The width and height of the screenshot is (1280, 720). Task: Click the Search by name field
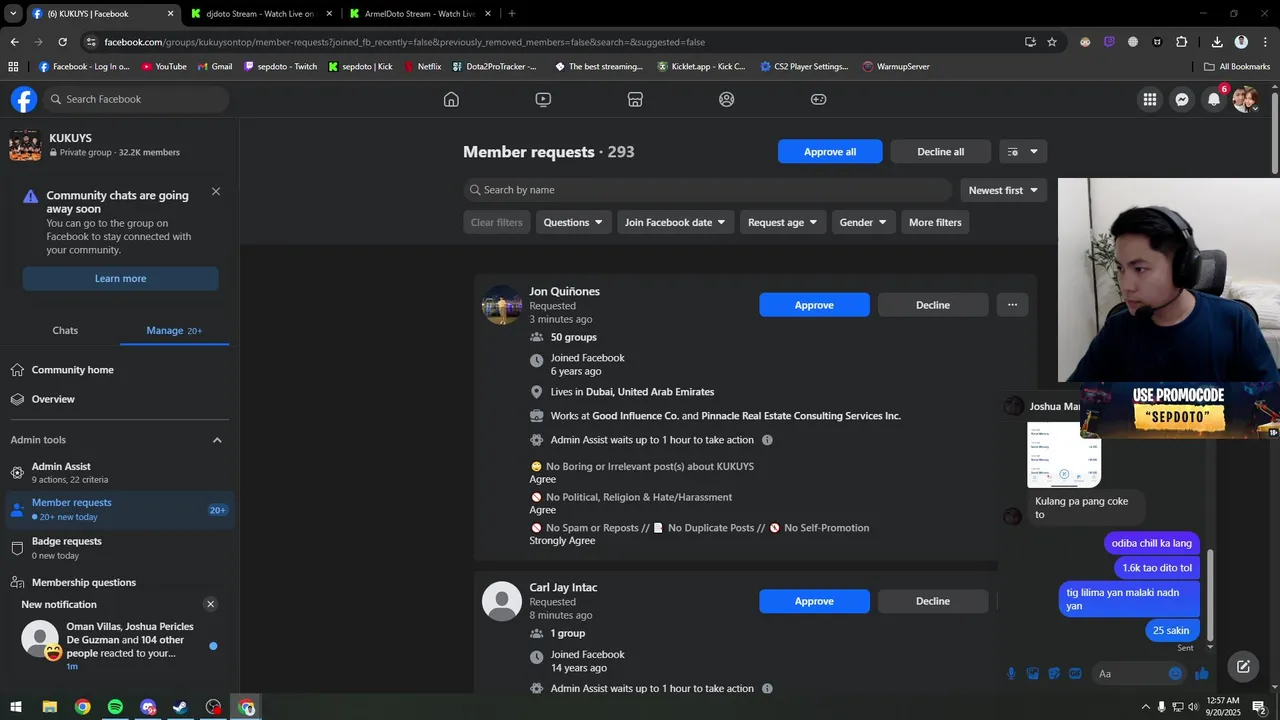(707, 190)
